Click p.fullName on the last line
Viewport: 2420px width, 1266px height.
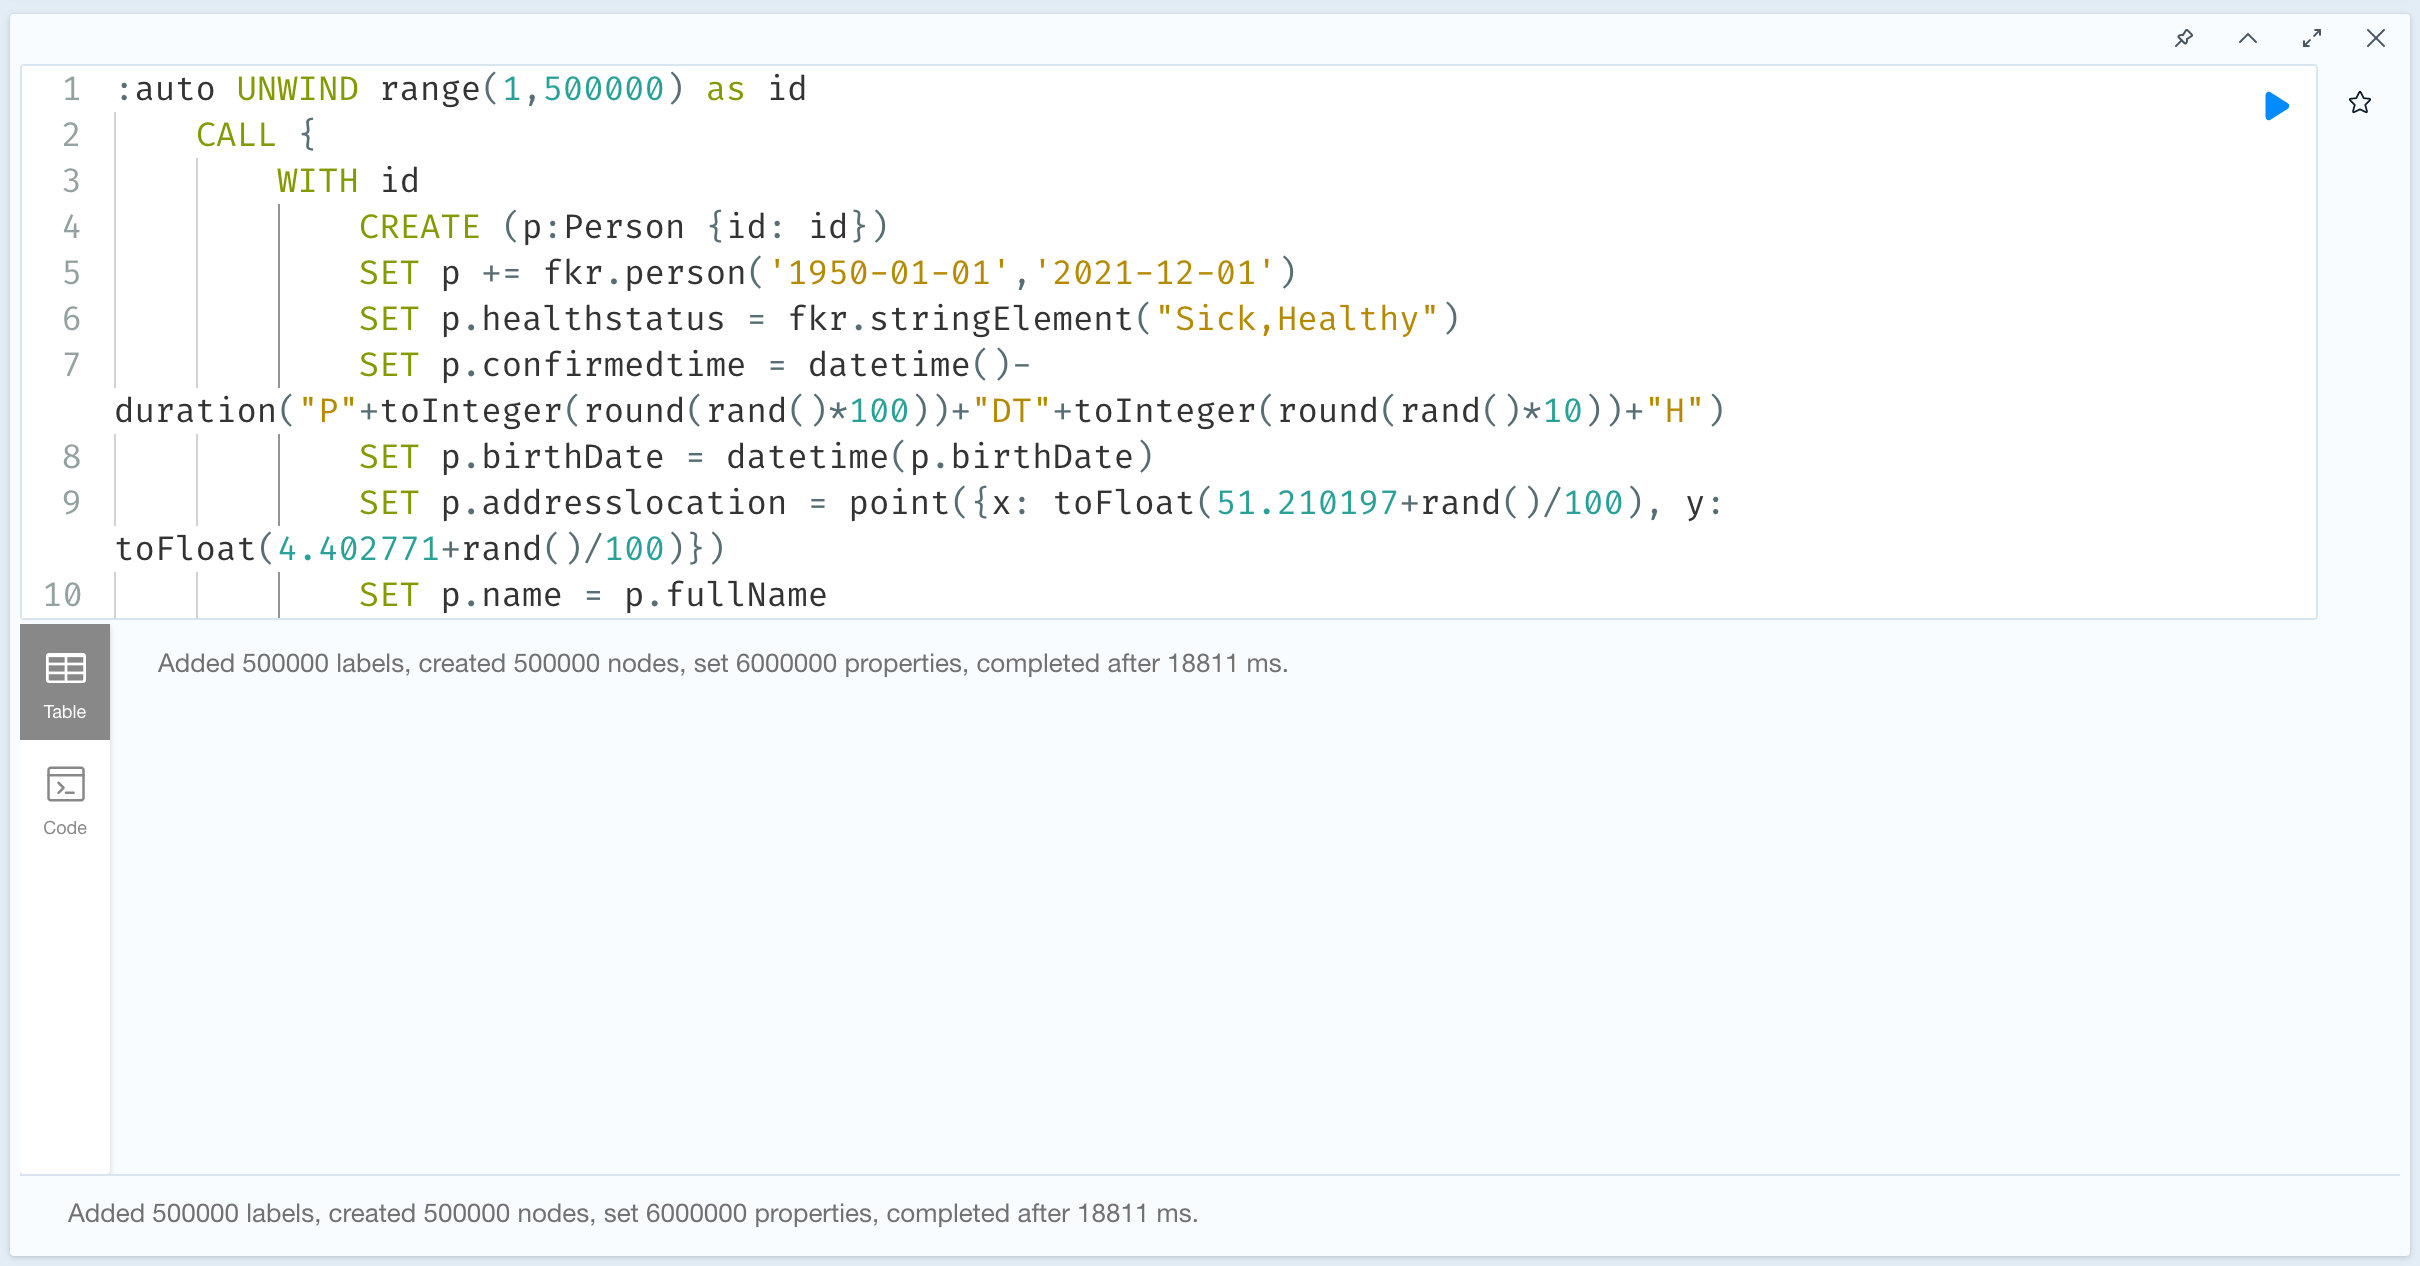(x=725, y=595)
